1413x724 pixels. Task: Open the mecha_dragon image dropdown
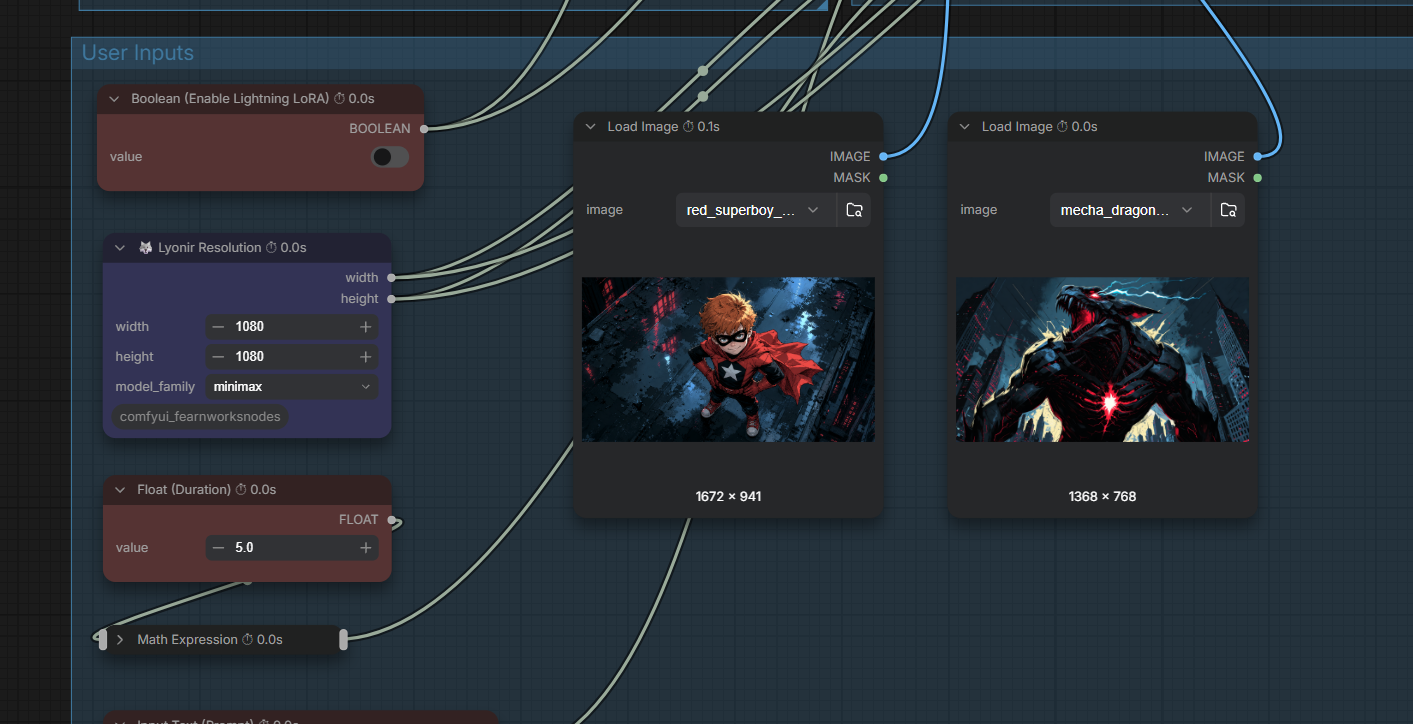[x=1130, y=210]
